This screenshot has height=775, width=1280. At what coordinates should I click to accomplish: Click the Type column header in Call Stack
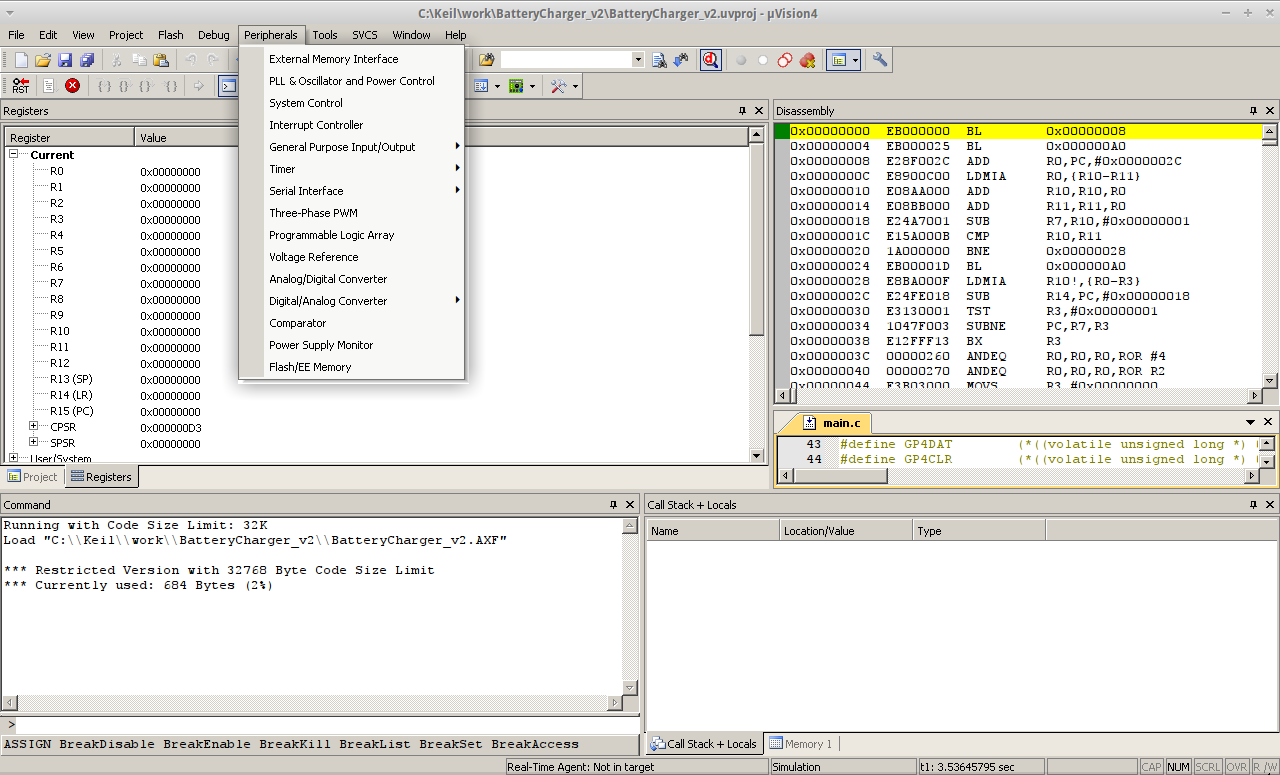coord(979,531)
